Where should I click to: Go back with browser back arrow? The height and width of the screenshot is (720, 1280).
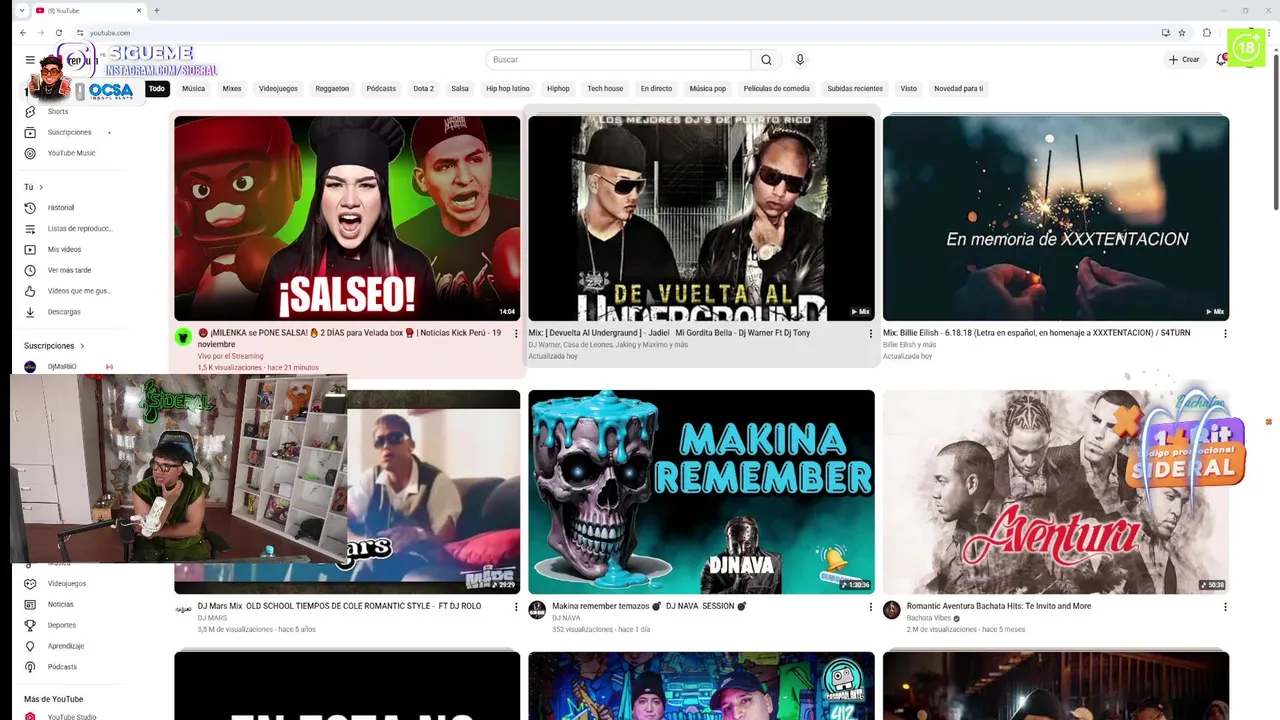23,33
